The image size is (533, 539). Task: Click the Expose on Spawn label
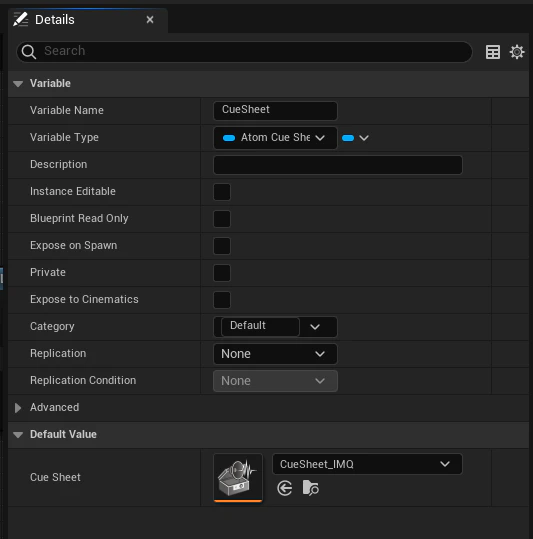click(x=74, y=245)
